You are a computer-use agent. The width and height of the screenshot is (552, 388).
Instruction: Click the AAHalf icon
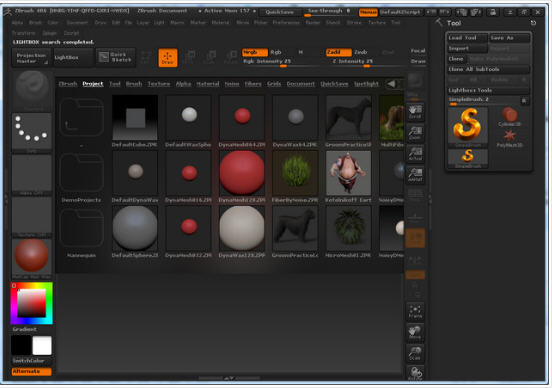tap(415, 175)
